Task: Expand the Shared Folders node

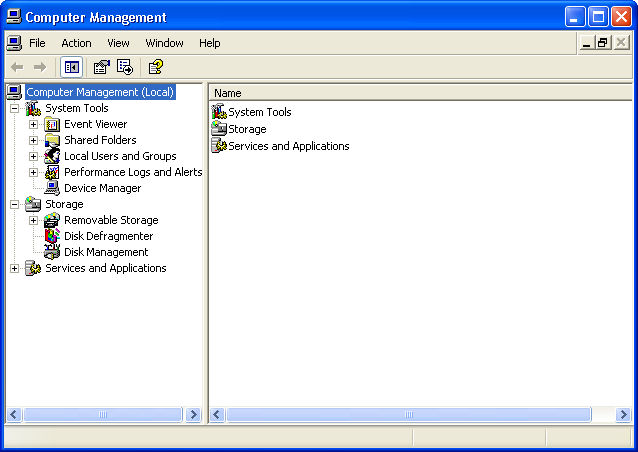Action: point(34,140)
